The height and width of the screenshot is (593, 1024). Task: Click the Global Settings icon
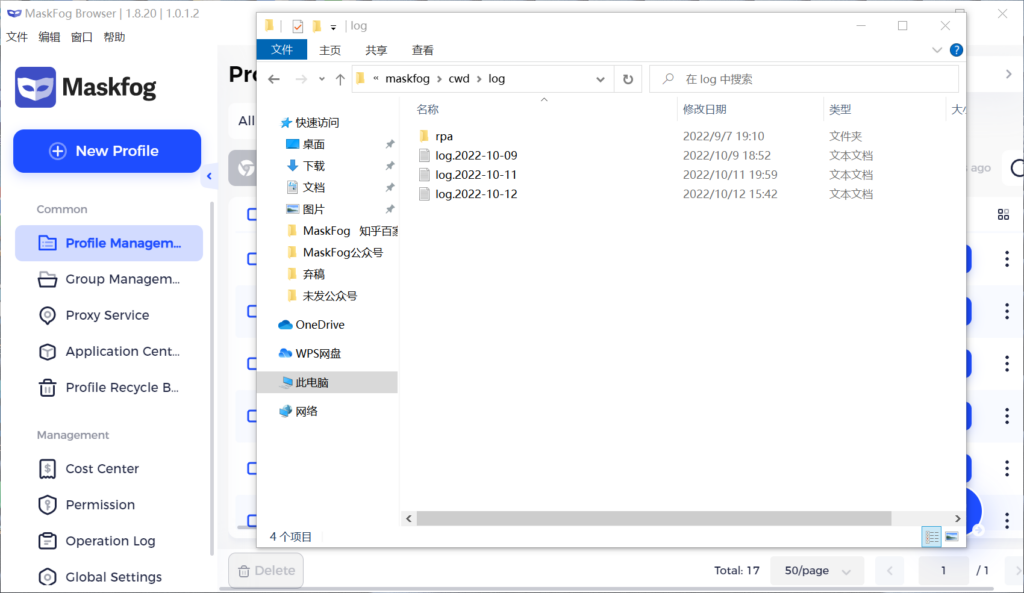pos(47,577)
